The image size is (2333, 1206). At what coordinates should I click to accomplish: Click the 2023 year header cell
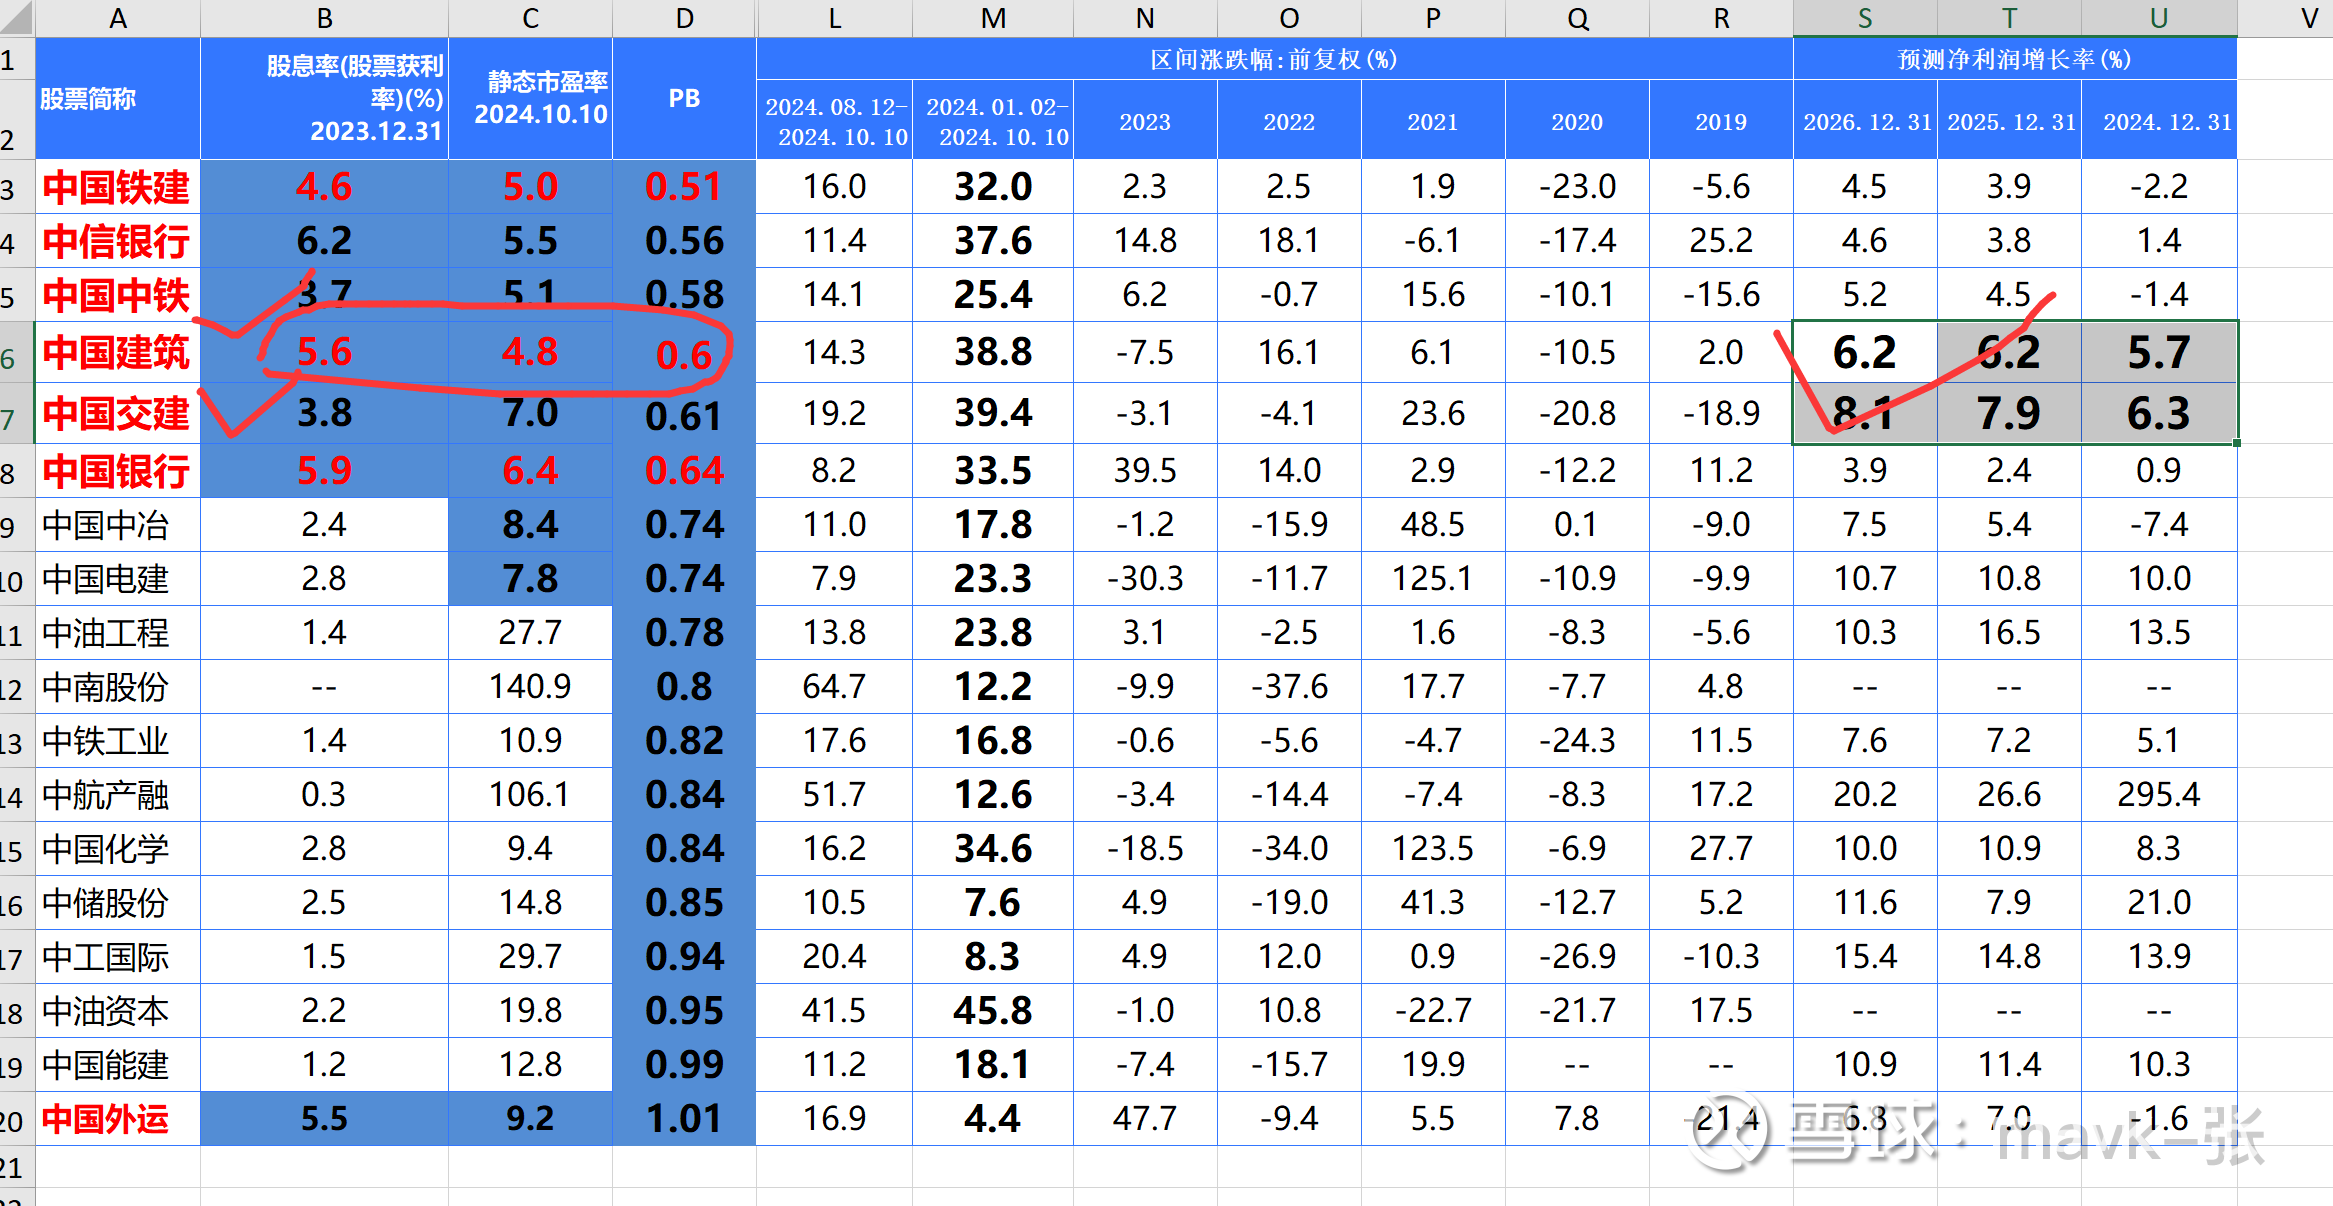[x=1145, y=120]
